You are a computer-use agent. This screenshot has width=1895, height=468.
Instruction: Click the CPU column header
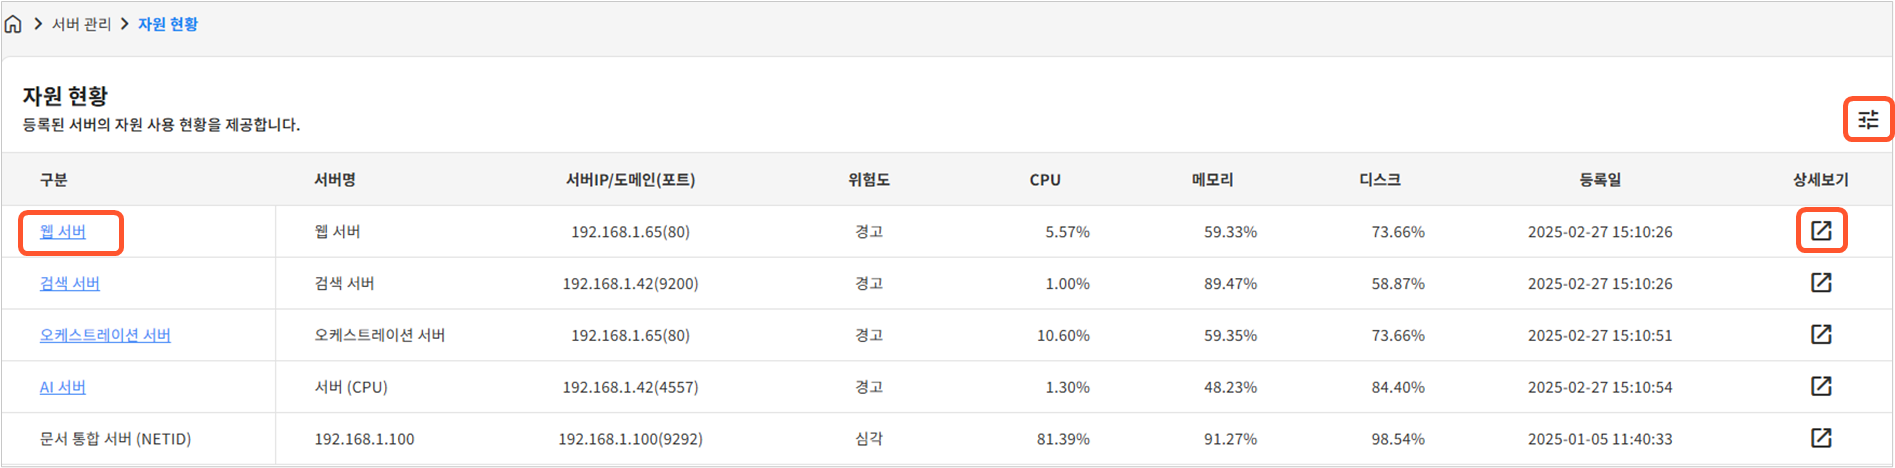click(x=1045, y=180)
